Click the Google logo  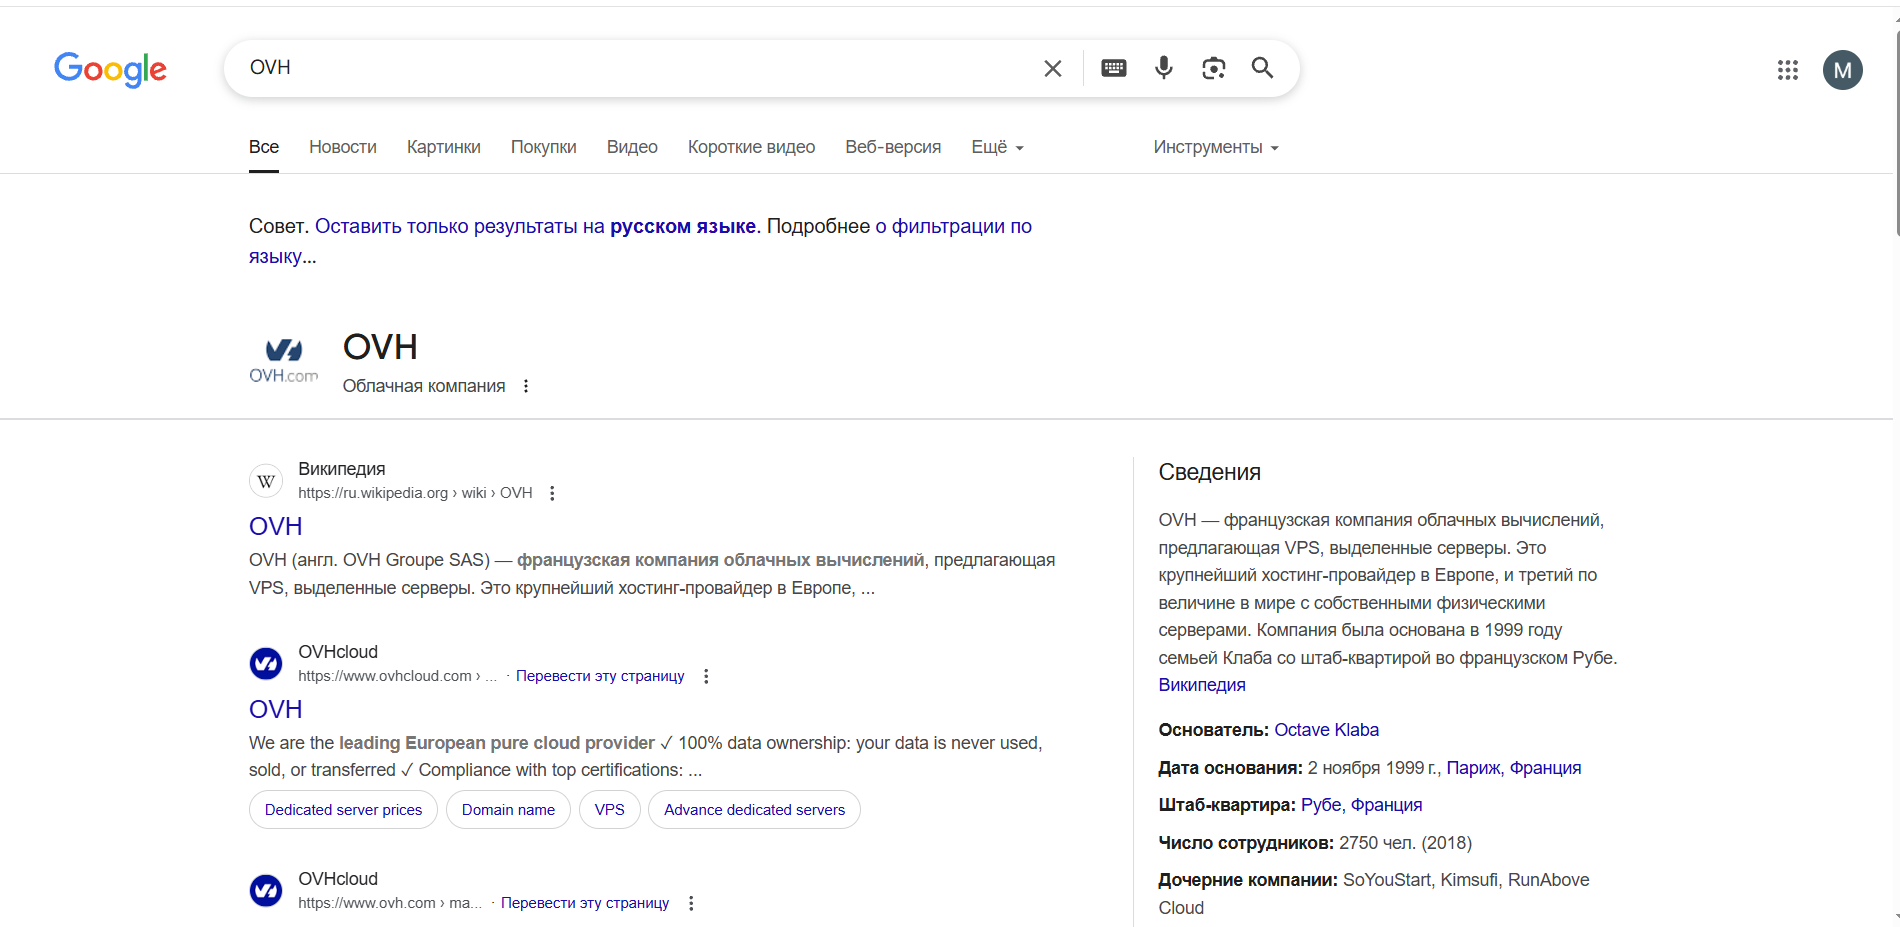point(110,69)
